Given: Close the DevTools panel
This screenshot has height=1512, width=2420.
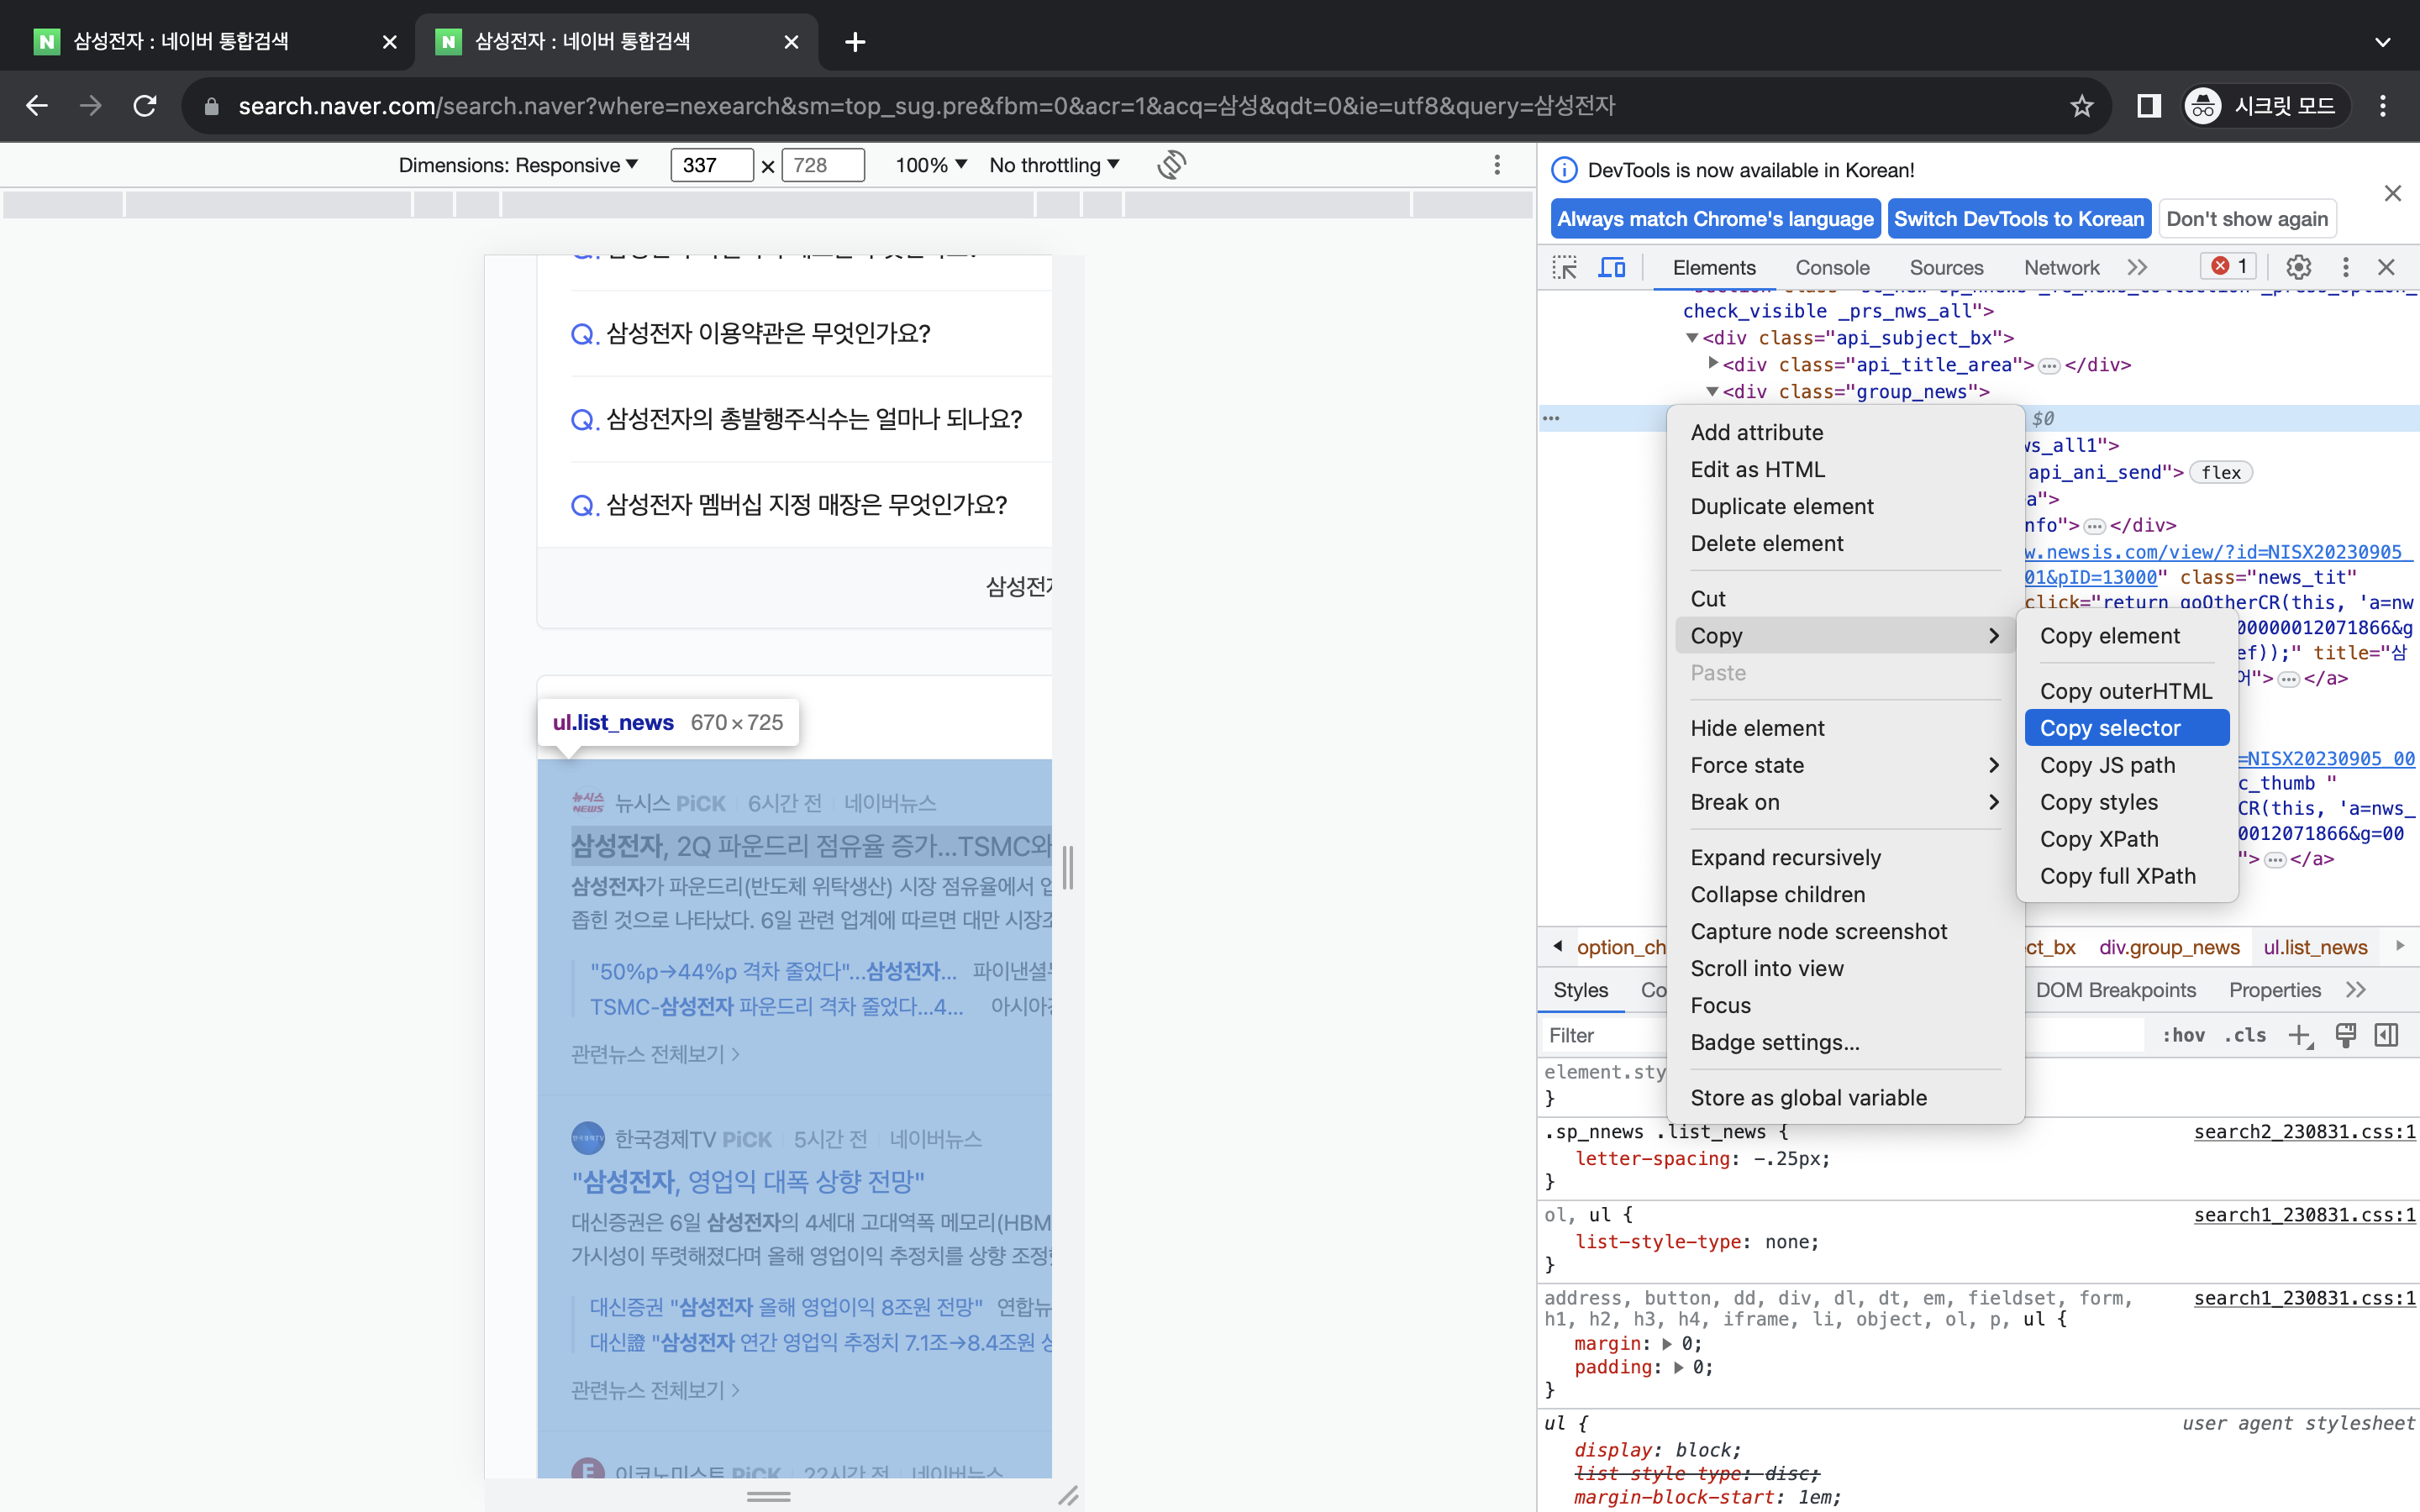Looking at the screenshot, I should pyautogui.click(x=2387, y=267).
